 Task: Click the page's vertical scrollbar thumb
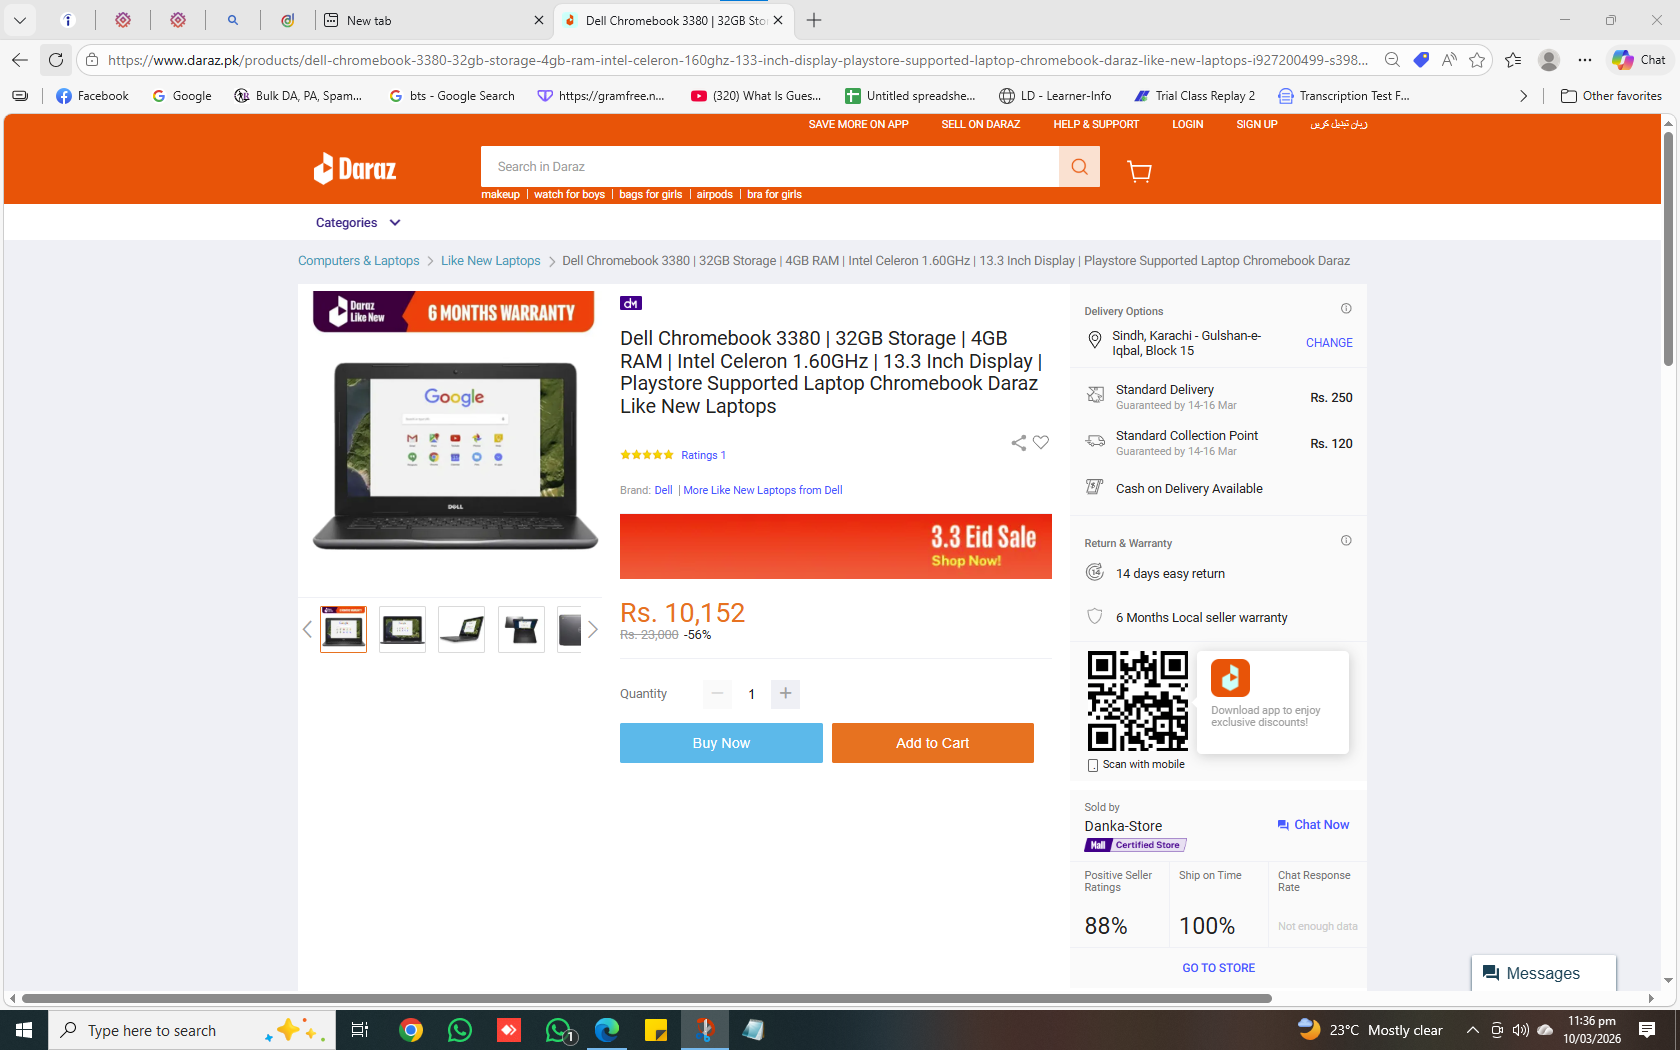(1668, 248)
